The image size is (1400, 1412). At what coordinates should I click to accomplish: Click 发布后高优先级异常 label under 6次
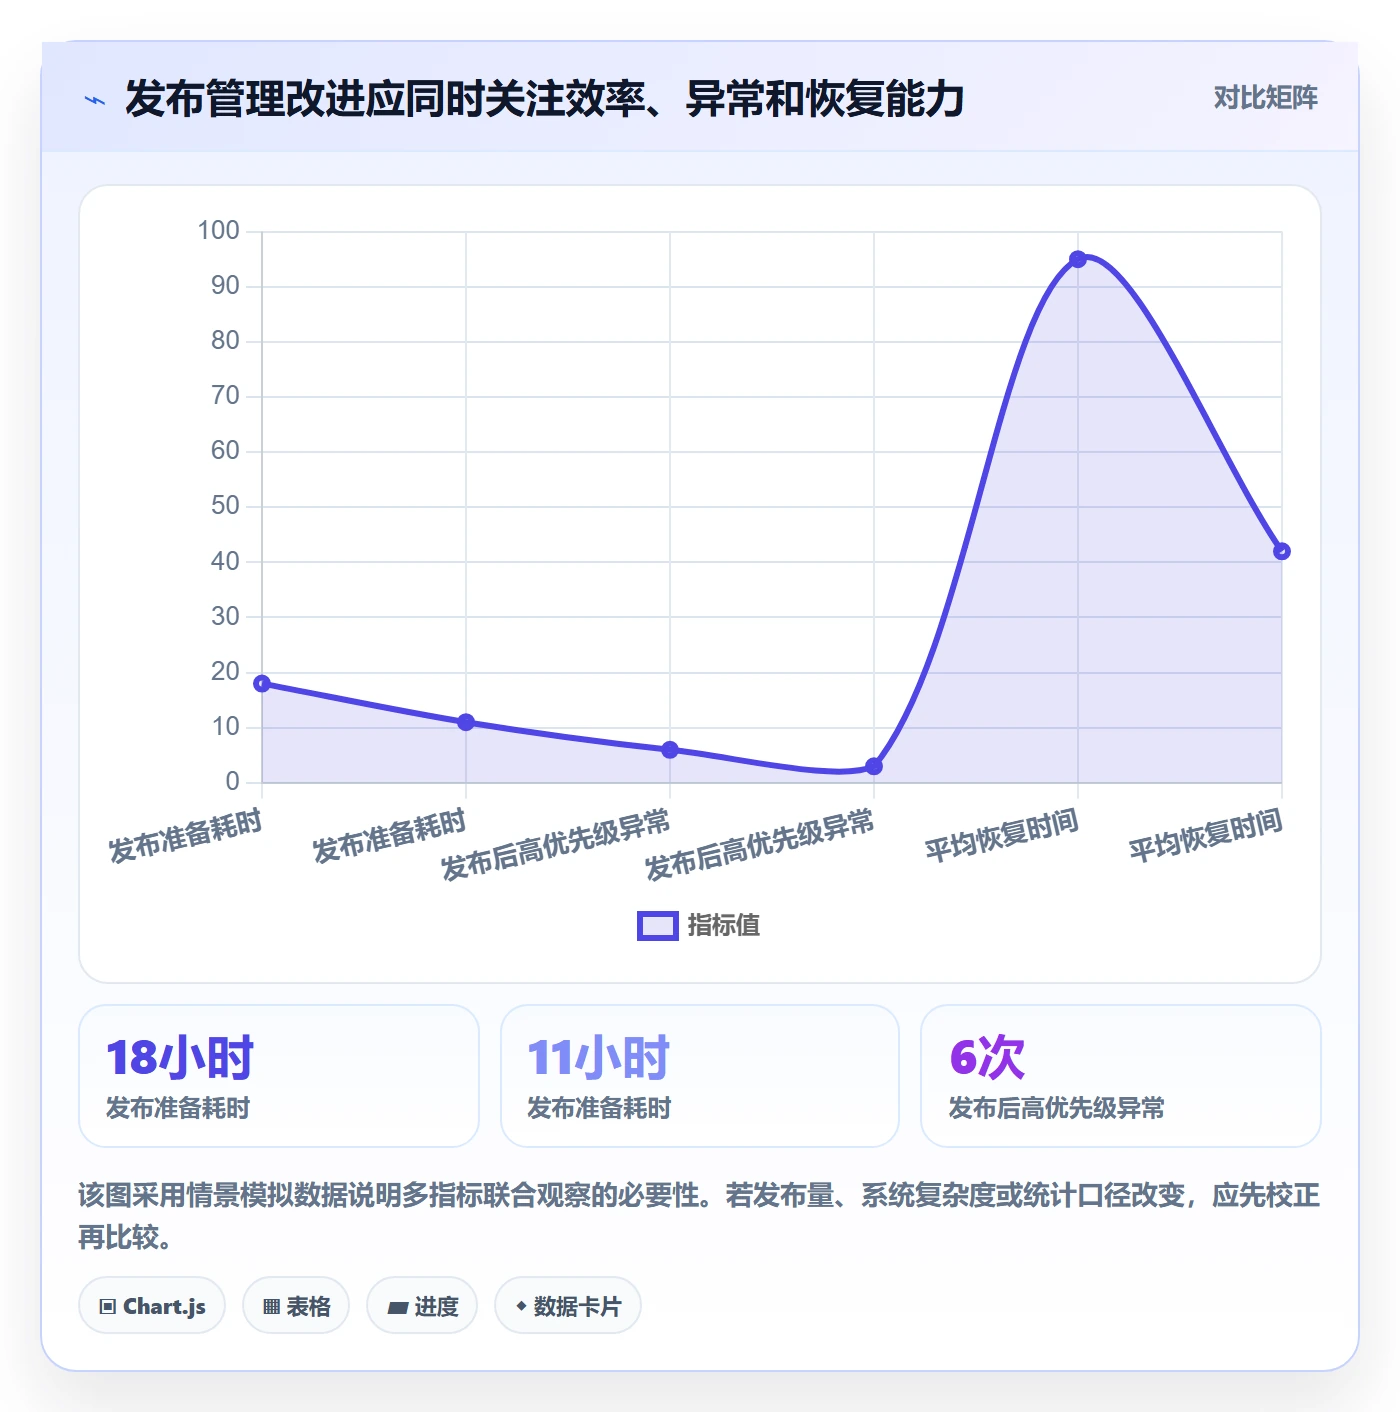tap(1056, 1108)
